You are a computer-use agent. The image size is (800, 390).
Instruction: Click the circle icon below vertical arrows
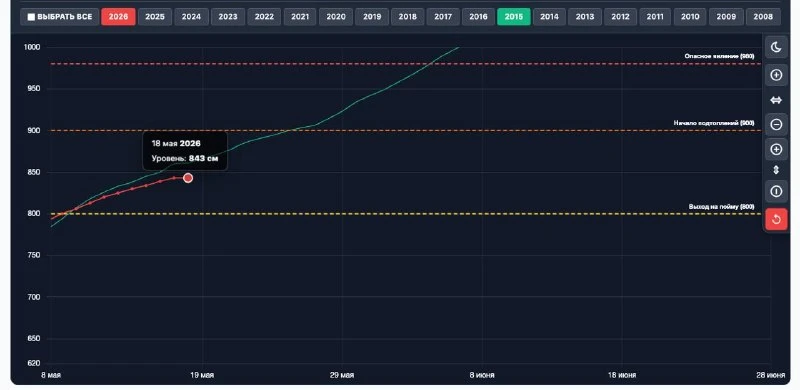pos(776,191)
